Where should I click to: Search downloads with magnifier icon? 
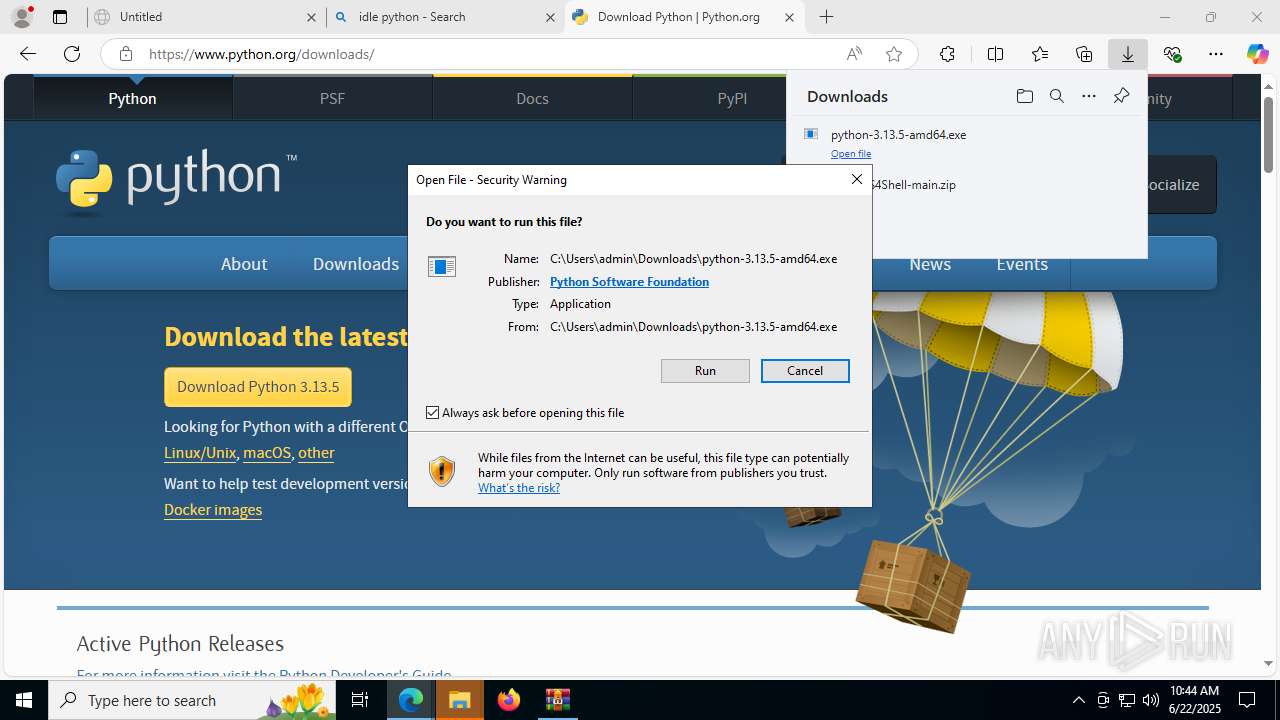tap(1057, 96)
